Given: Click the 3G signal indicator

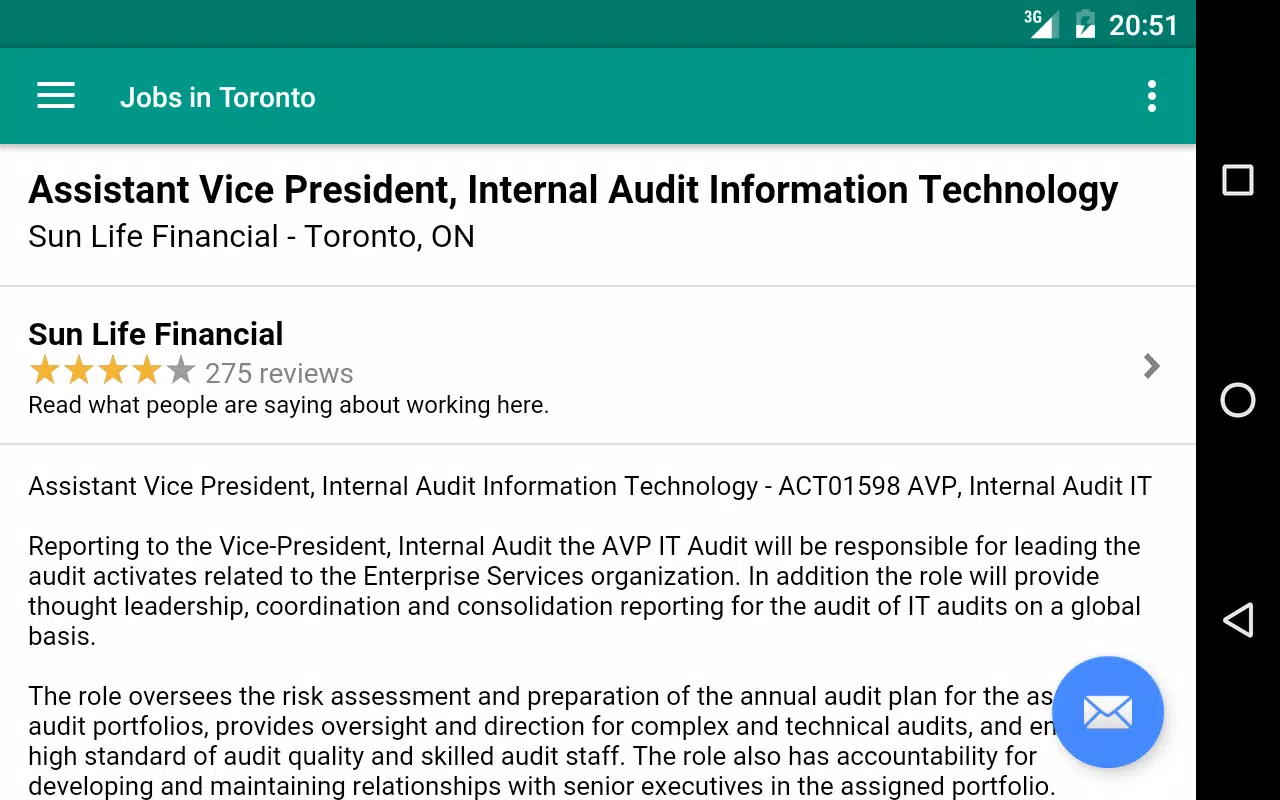Looking at the screenshot, I should (x=1041, y=23).
